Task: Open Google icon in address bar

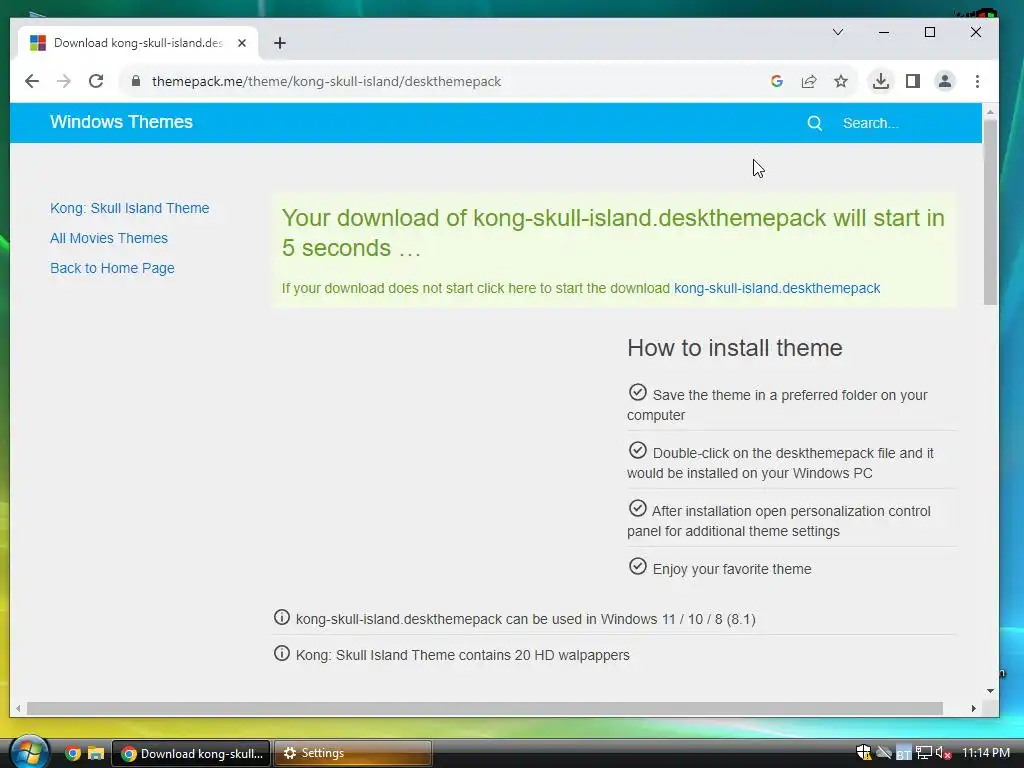Action: click(776, 81)
